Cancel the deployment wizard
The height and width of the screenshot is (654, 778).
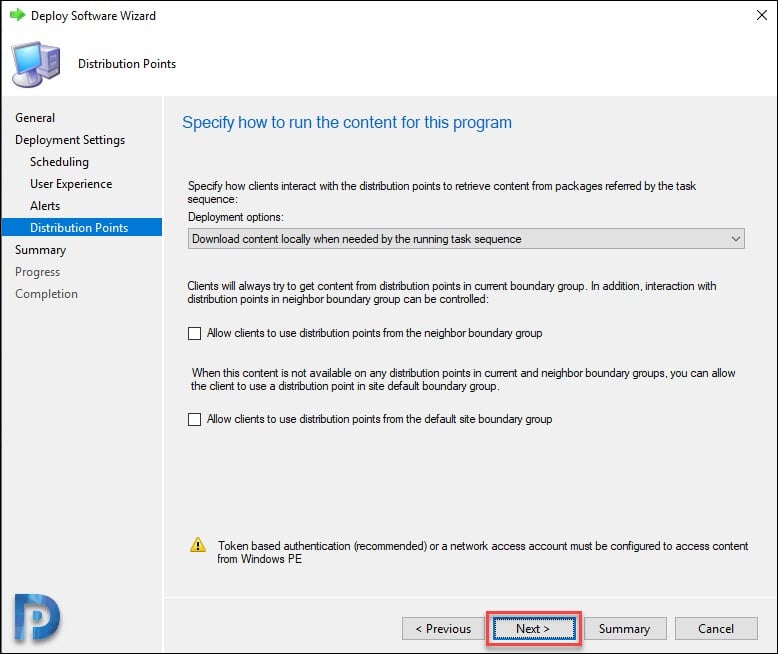pyautogui.click(x=715, y=629)
